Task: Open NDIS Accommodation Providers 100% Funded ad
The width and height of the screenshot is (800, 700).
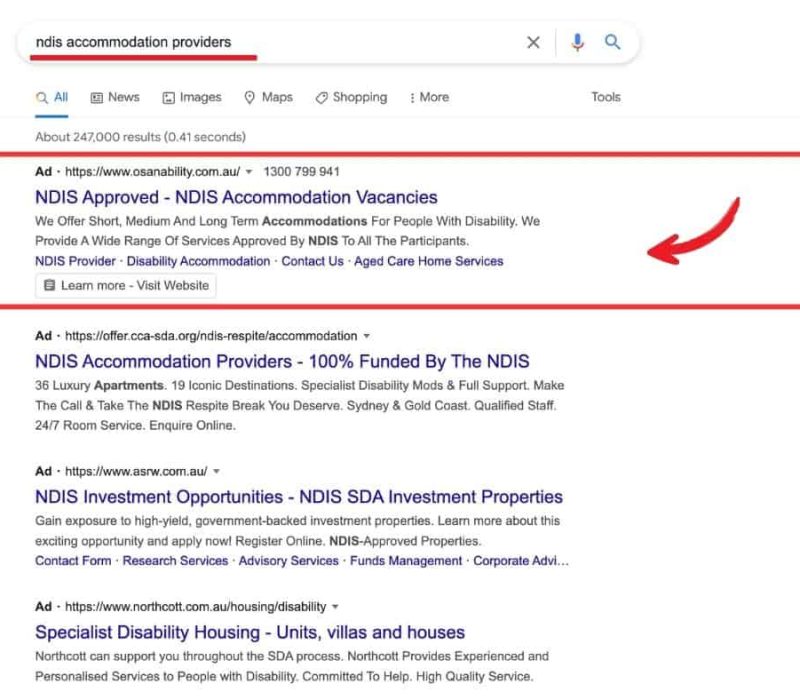Action: [282, 361]
